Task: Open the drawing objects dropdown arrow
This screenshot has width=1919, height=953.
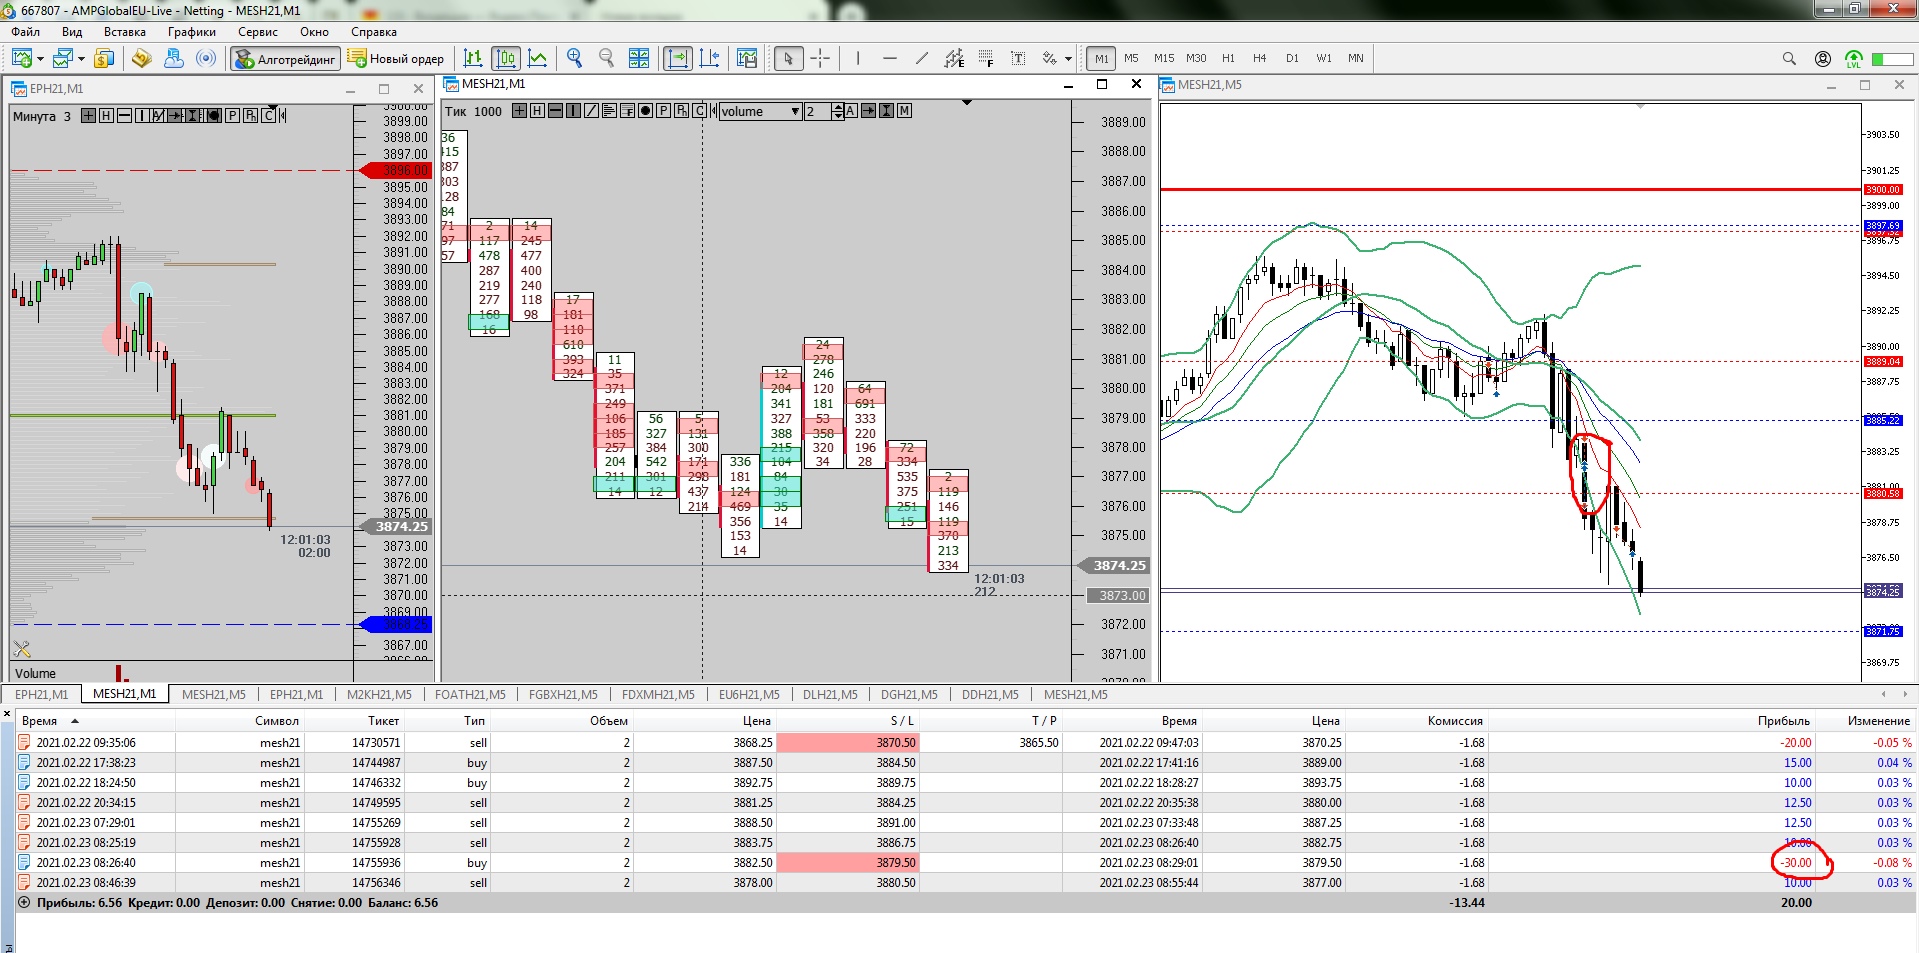Action: (x=1068, y=59)
